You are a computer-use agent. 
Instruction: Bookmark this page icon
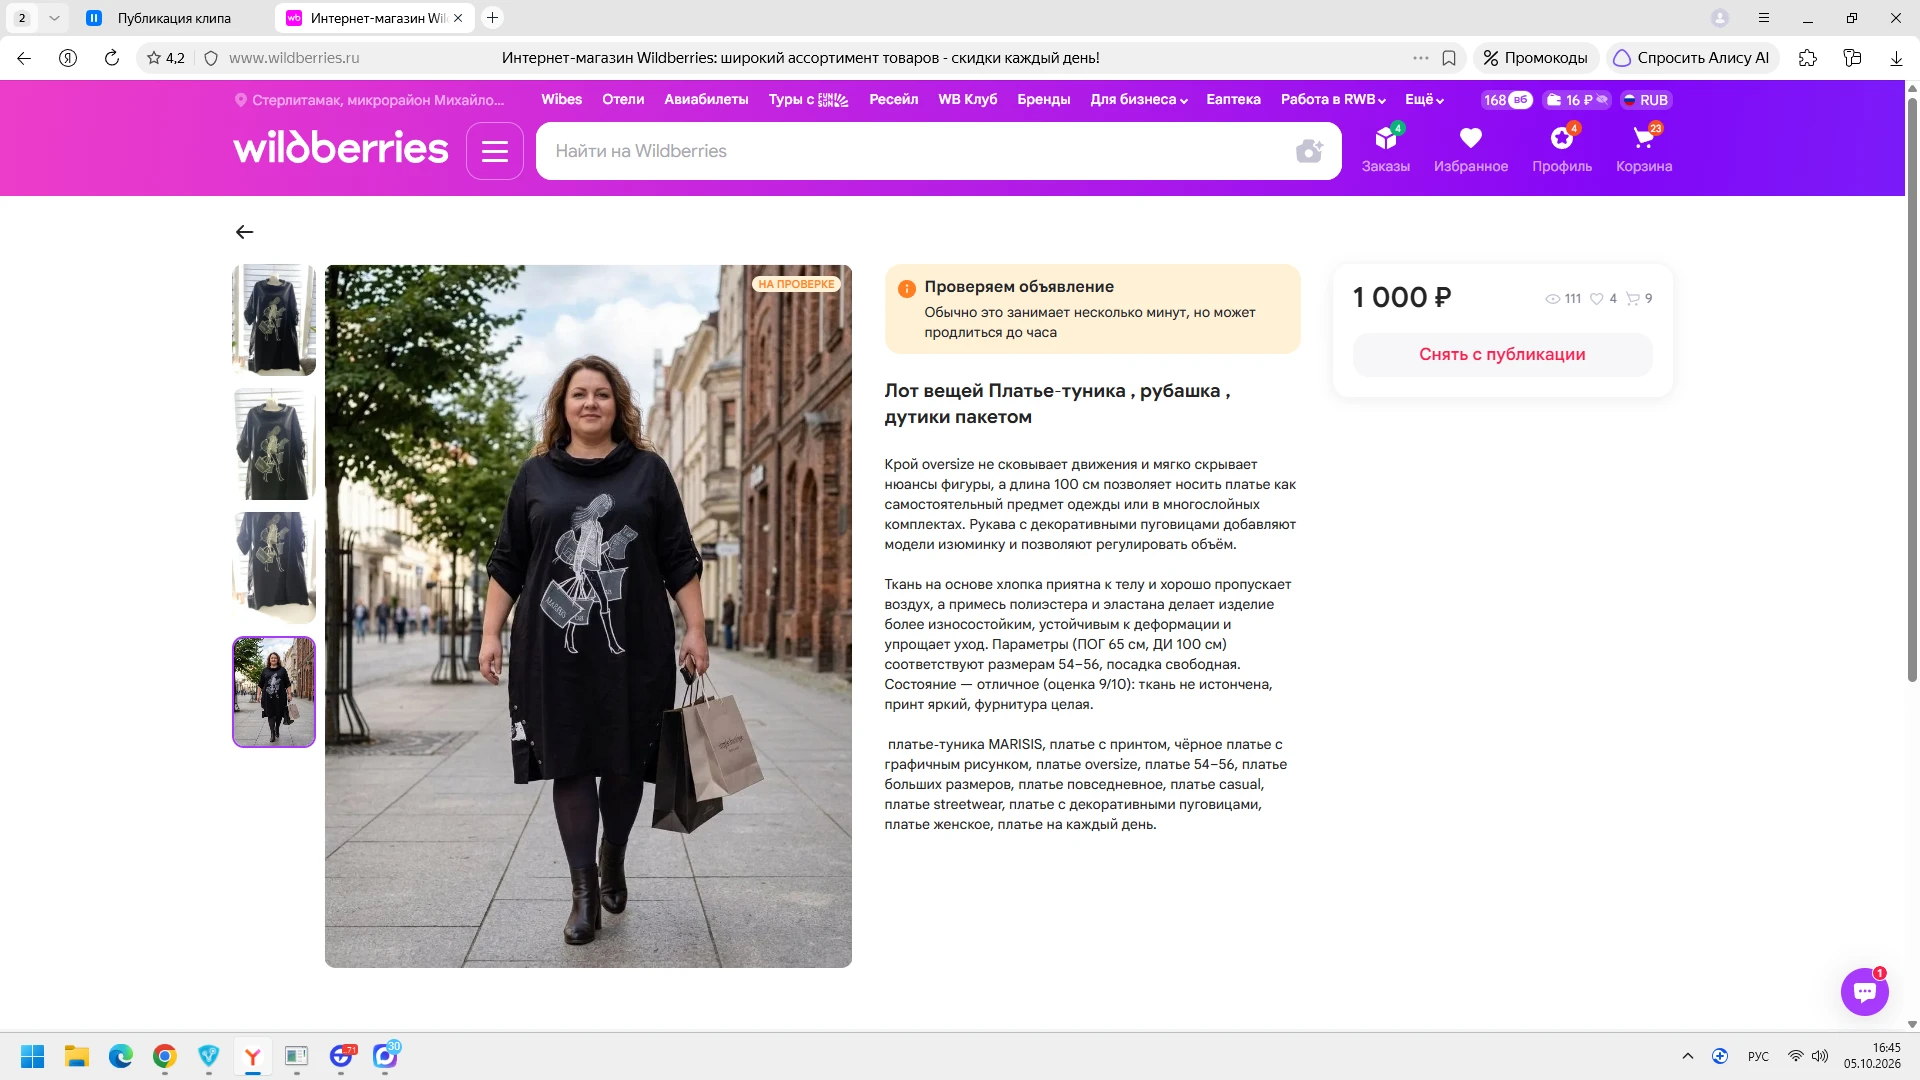pyautogui.click(x=1449, y=58)
